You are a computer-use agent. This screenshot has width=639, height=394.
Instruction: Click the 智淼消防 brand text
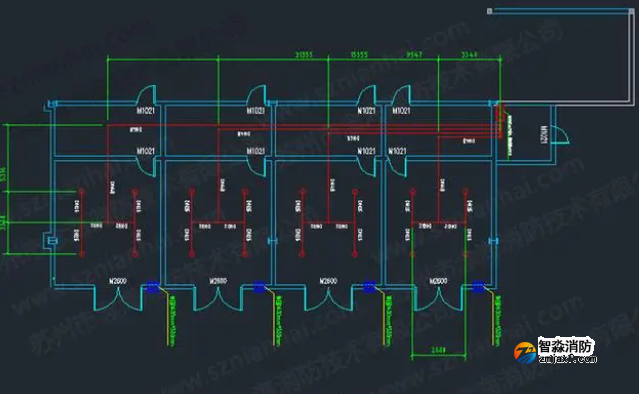[x=565, y=347]
